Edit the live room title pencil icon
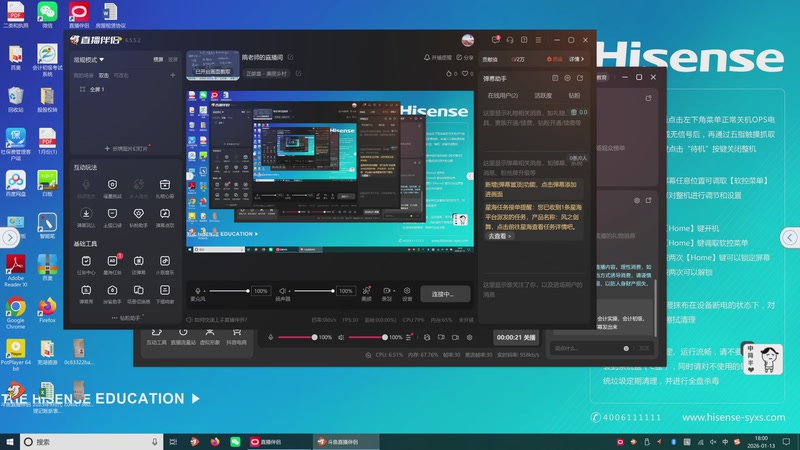The image size is (800, 450). [290, 57]
